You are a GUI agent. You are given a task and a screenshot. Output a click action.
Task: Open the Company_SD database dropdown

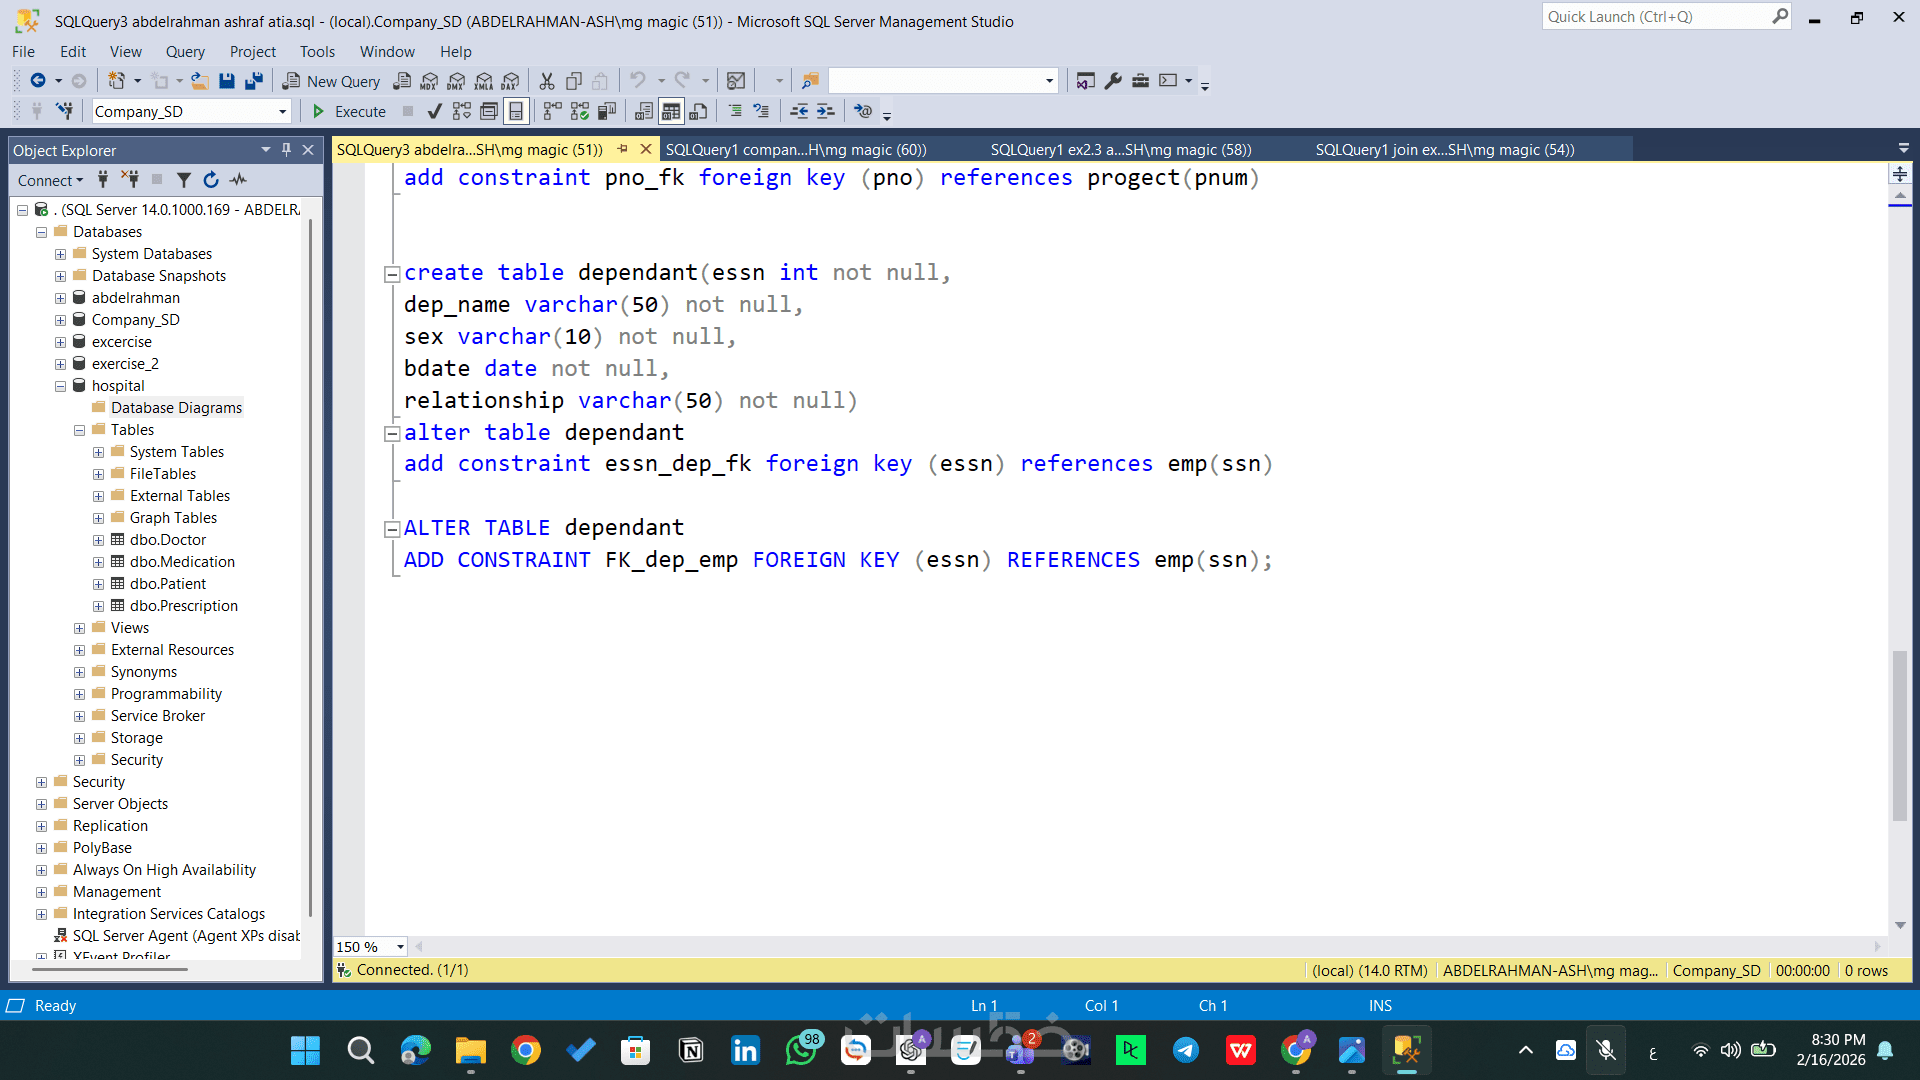(282, 111)
